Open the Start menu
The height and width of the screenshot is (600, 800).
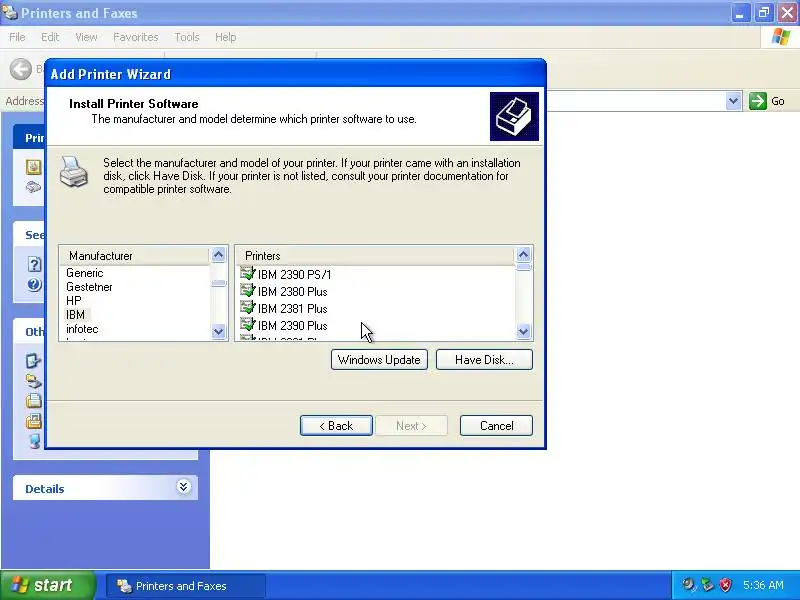48,585
